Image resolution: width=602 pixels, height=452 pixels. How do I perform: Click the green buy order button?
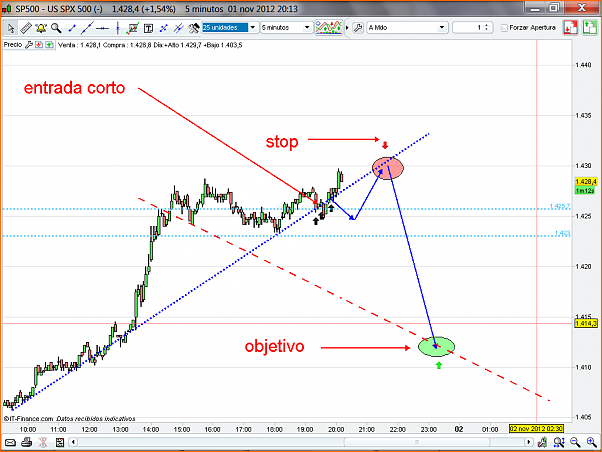(590, 28)
